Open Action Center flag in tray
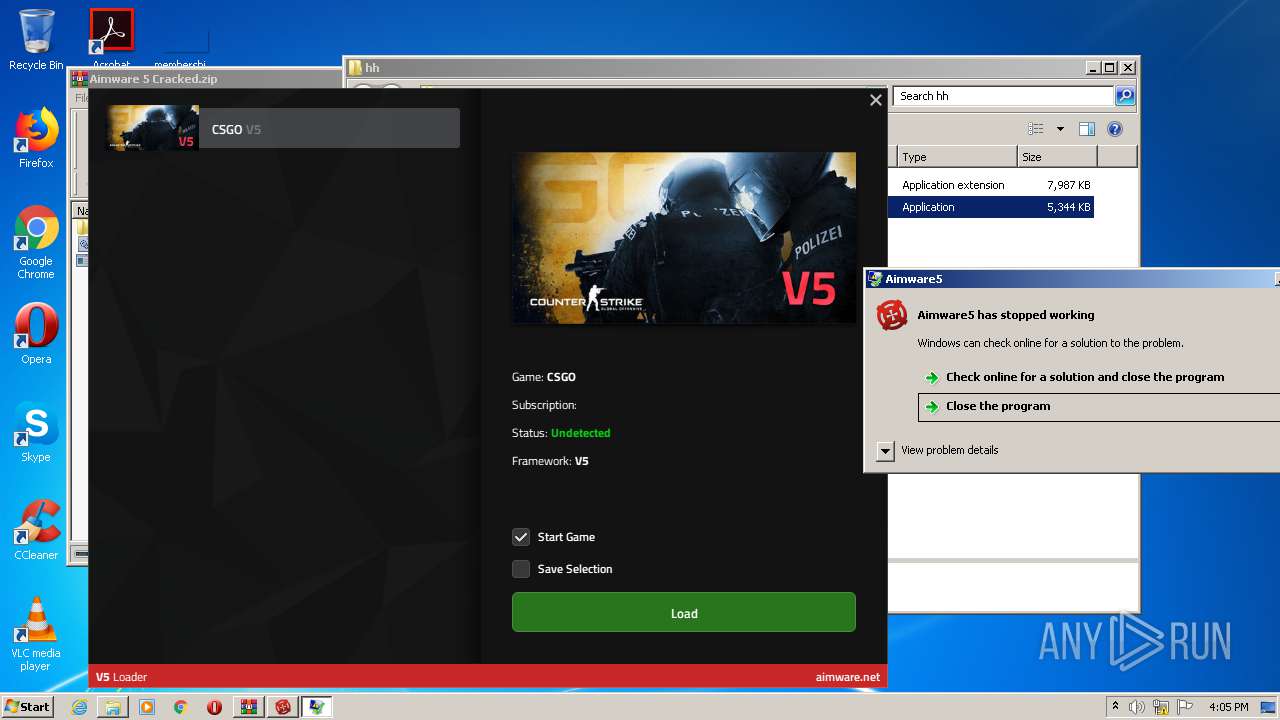1280x720 pixels. pyautogui.click(x=1185, y=707)
